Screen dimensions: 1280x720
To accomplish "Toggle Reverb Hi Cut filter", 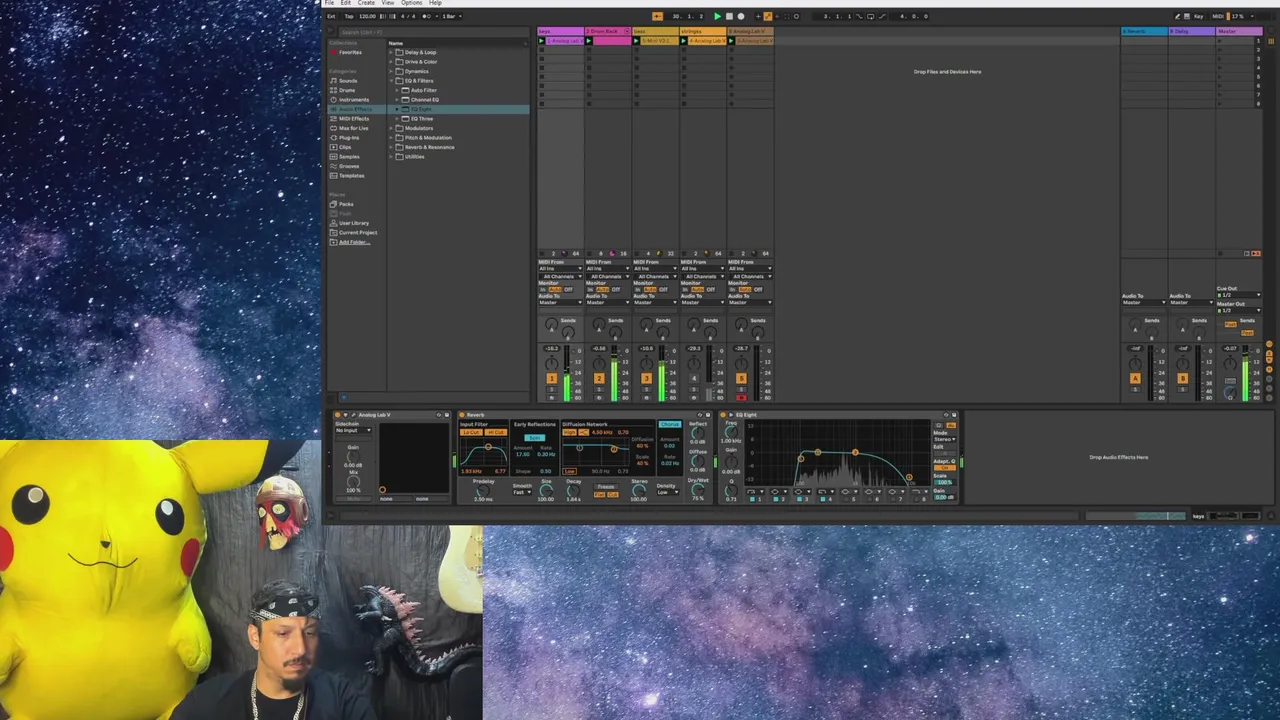I will click(x=496, y=432).
